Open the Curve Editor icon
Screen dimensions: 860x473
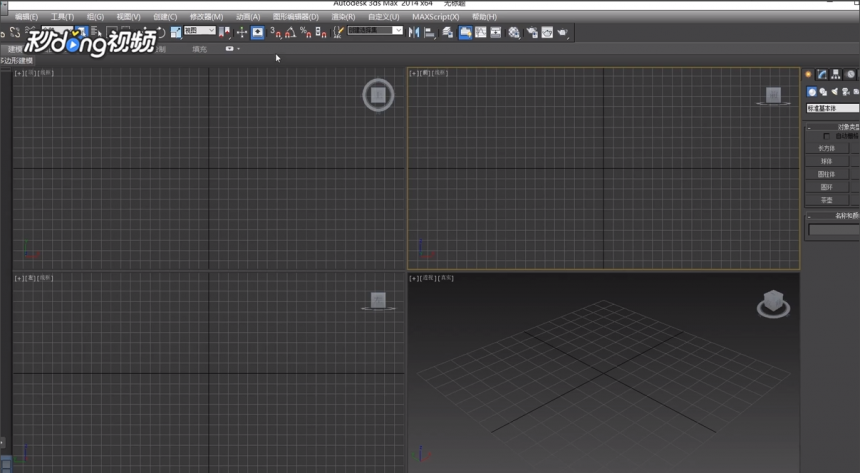pos(480,32)
